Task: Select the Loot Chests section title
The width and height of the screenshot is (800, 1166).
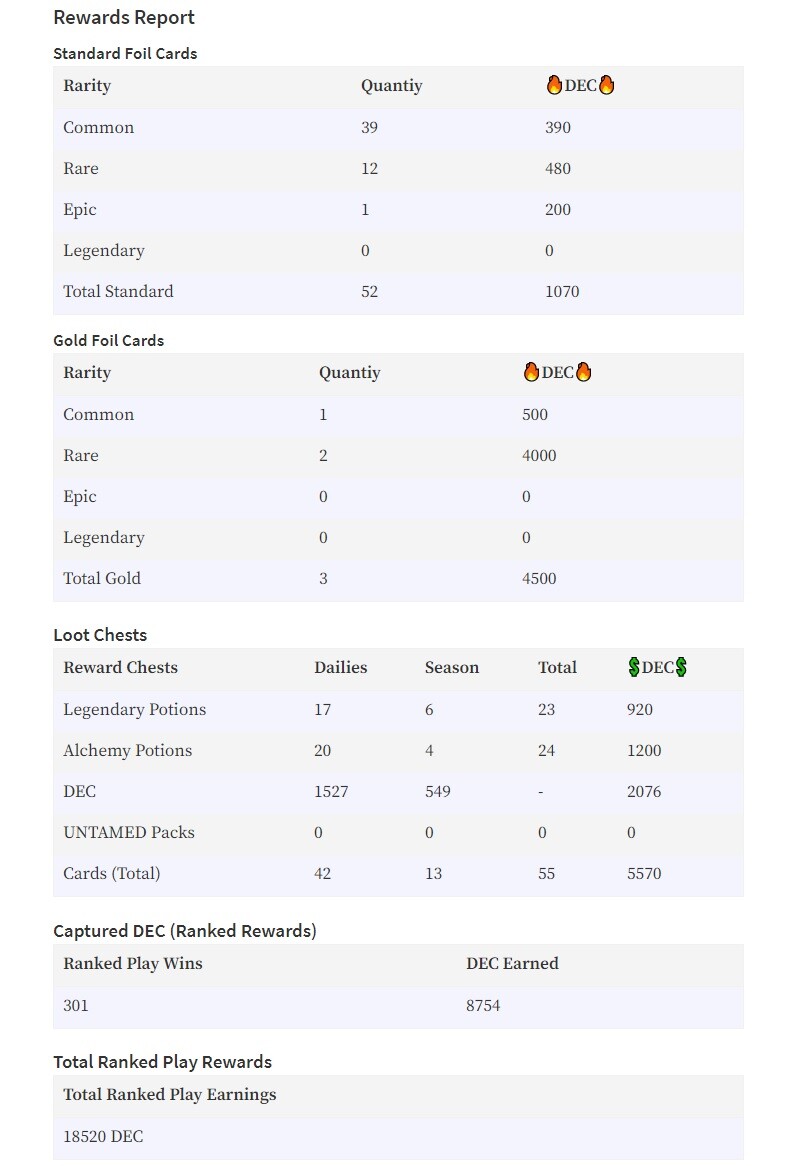Action: tap(100, 635)
